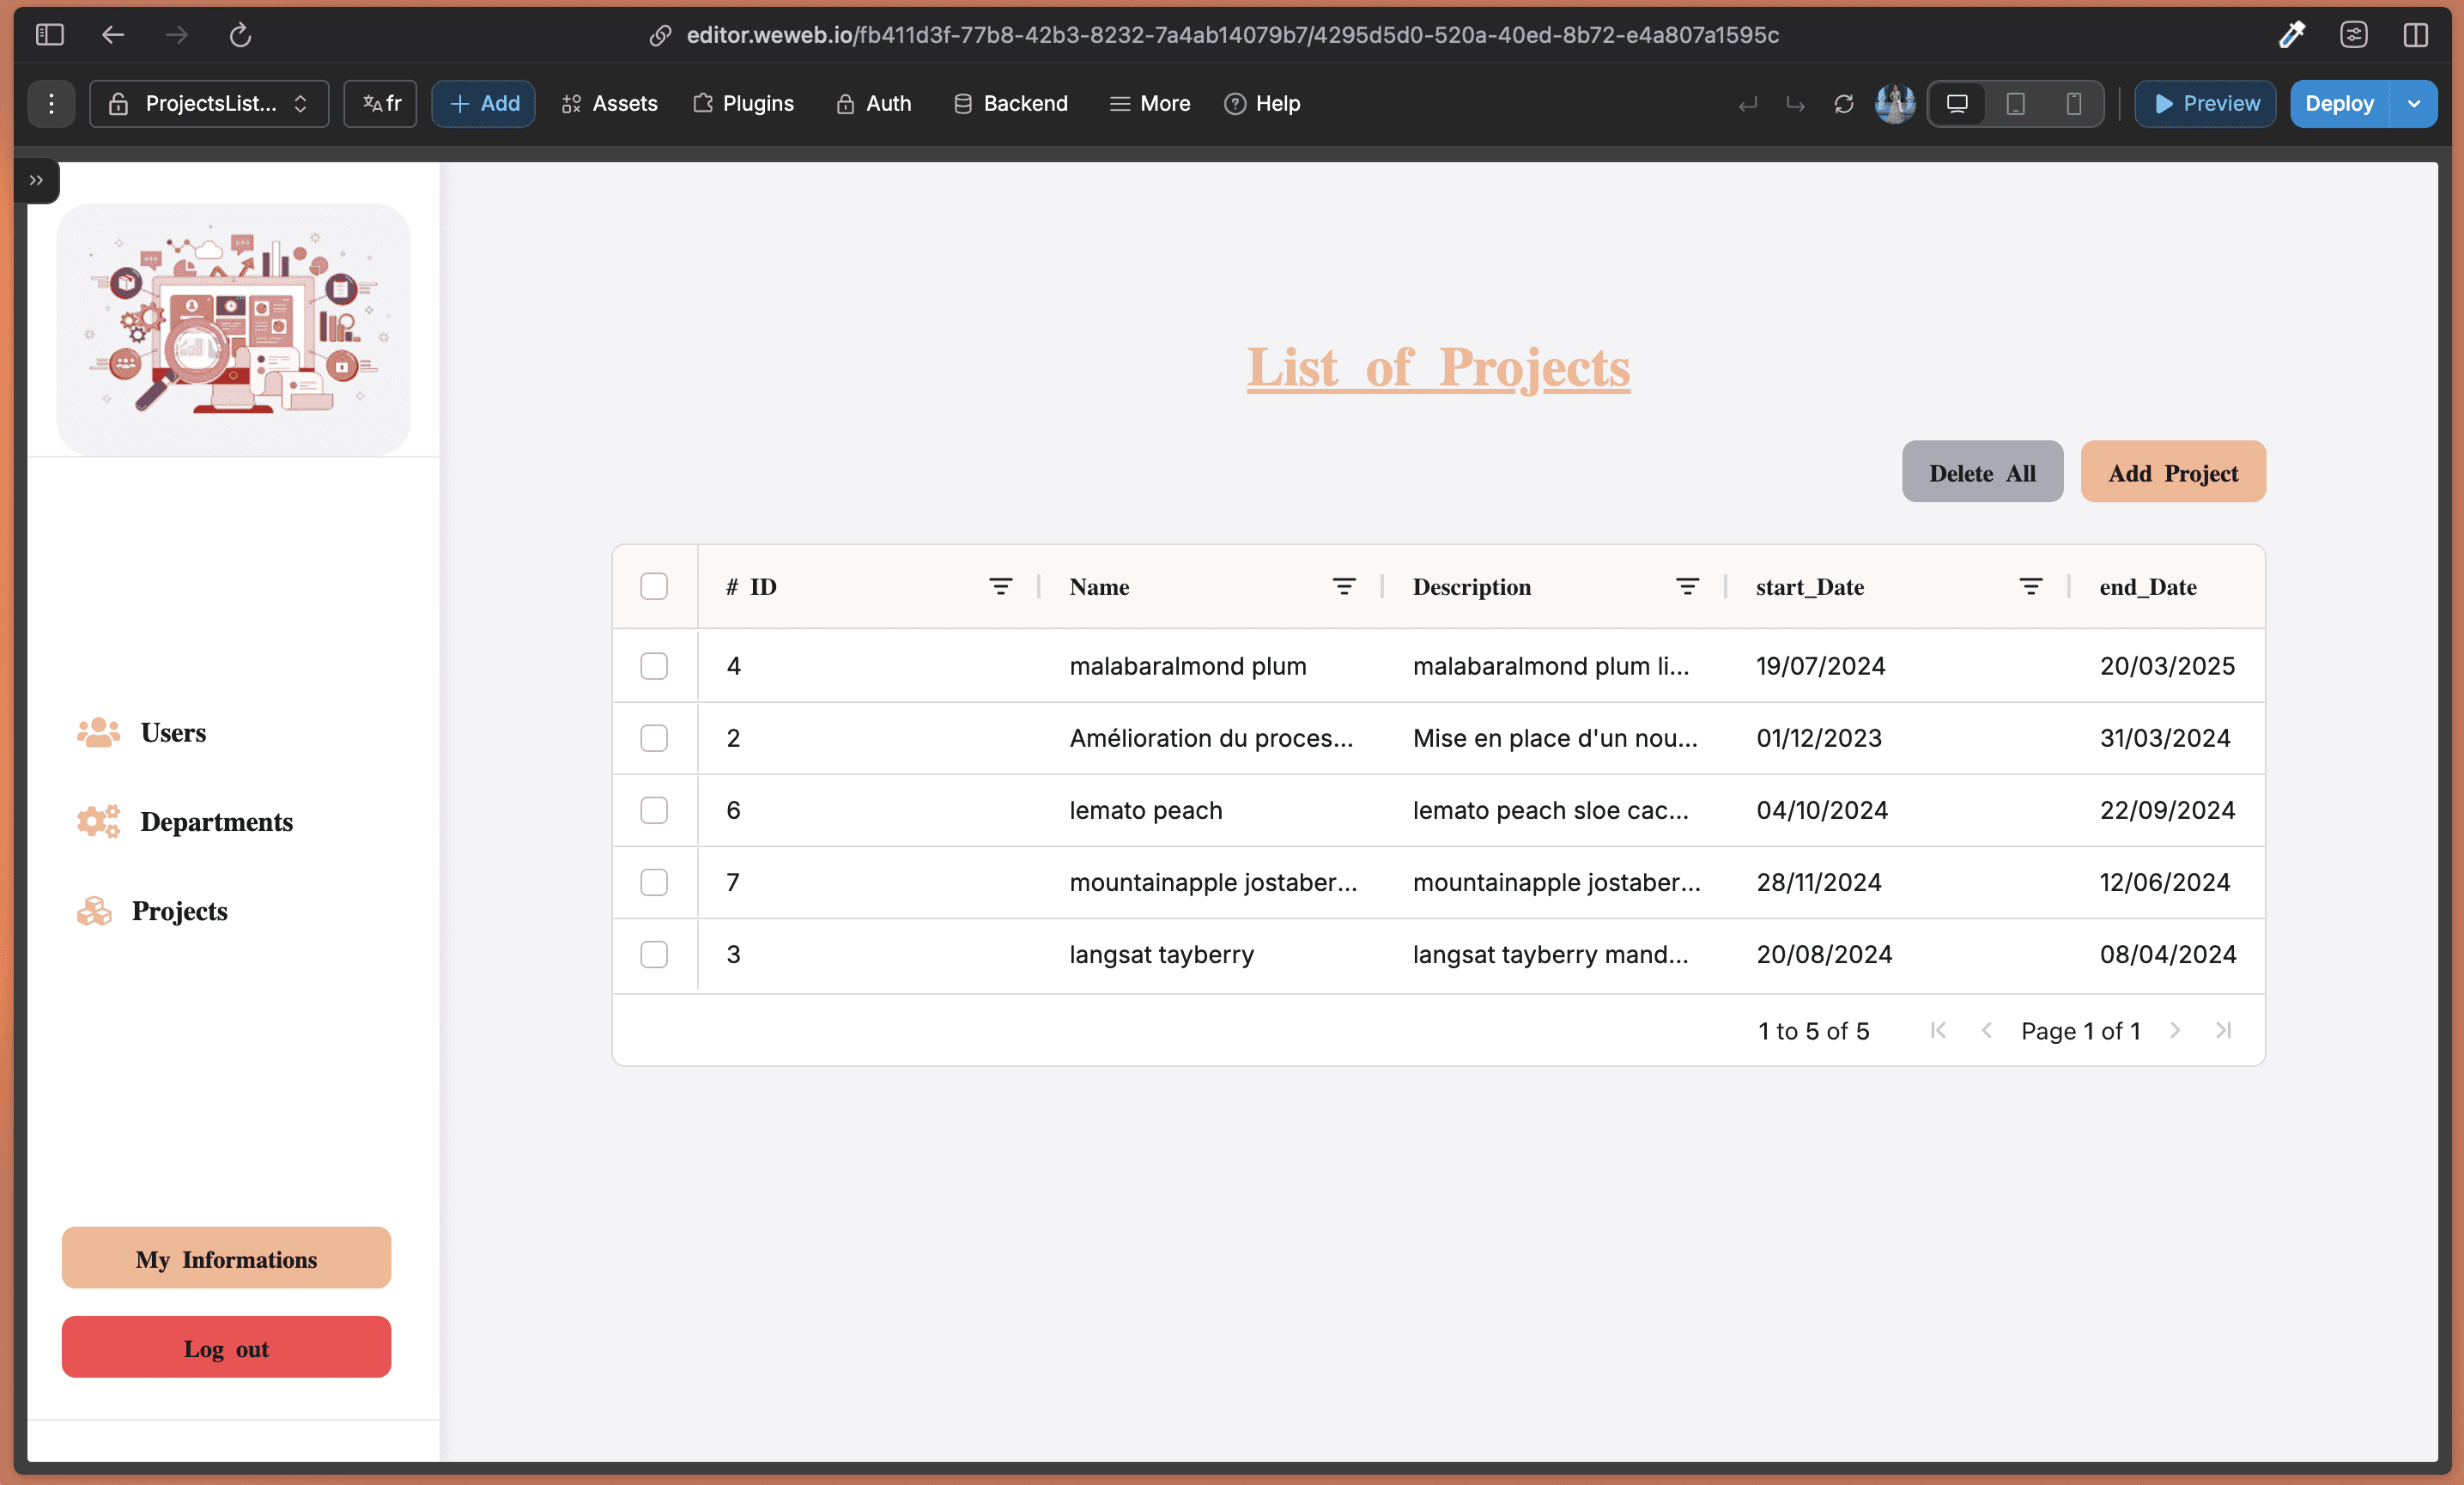Click the Add element button
Viewport: 2464px width, 1485px height.
(484, 103)
